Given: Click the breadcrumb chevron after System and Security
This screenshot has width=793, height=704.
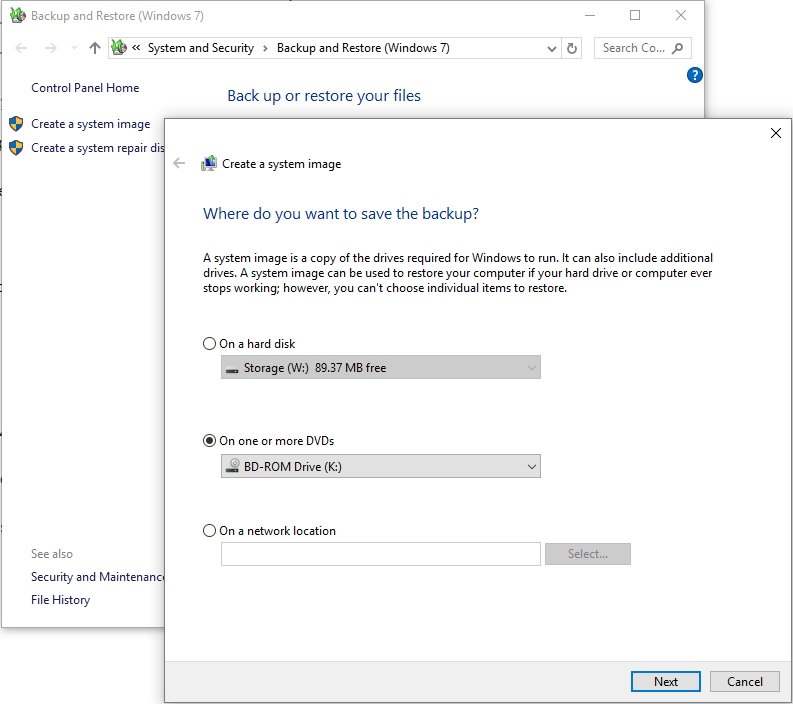Looking at the screenshot, I should point(265,49).
